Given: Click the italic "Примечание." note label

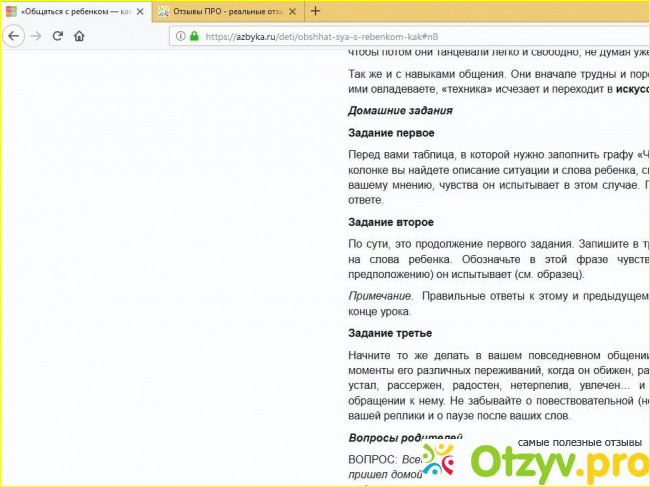Looking at the screenshot, I should (x=380, y=296).
